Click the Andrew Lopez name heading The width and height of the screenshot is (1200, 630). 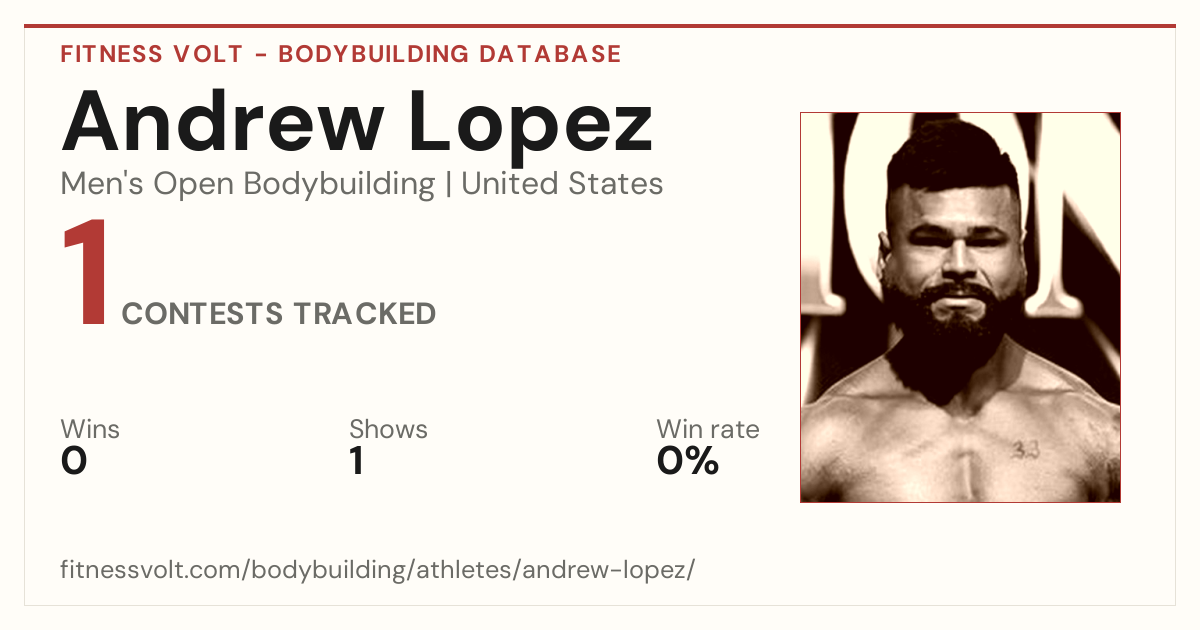[x=358, y=121]
